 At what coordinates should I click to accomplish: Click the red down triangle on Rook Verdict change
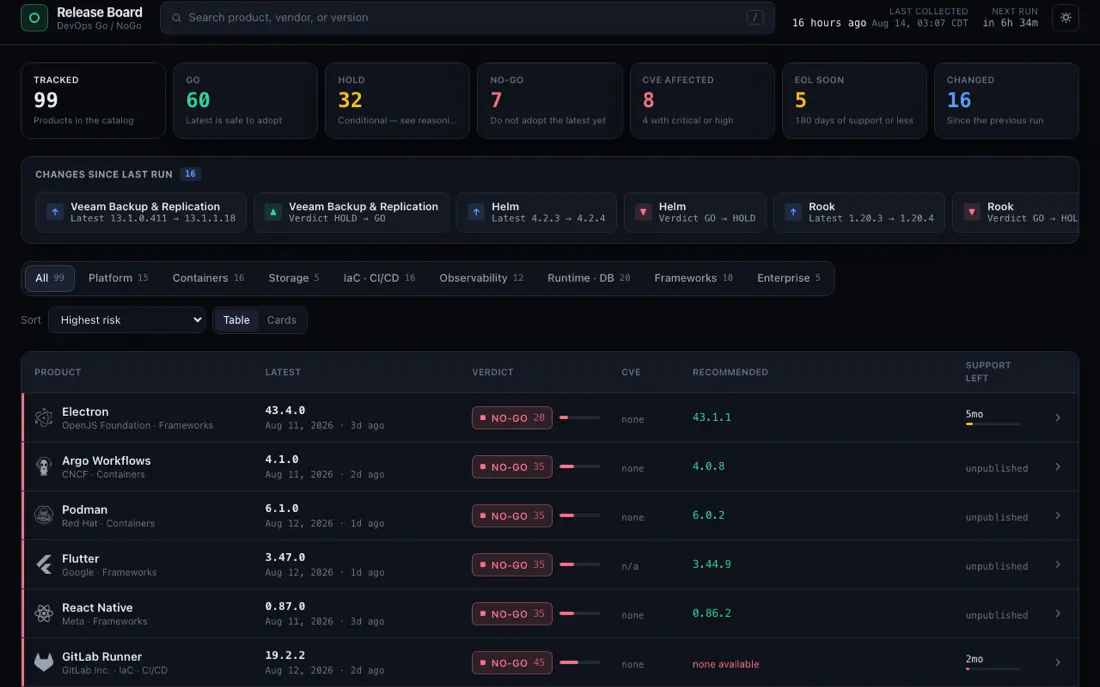pos(972,212)
